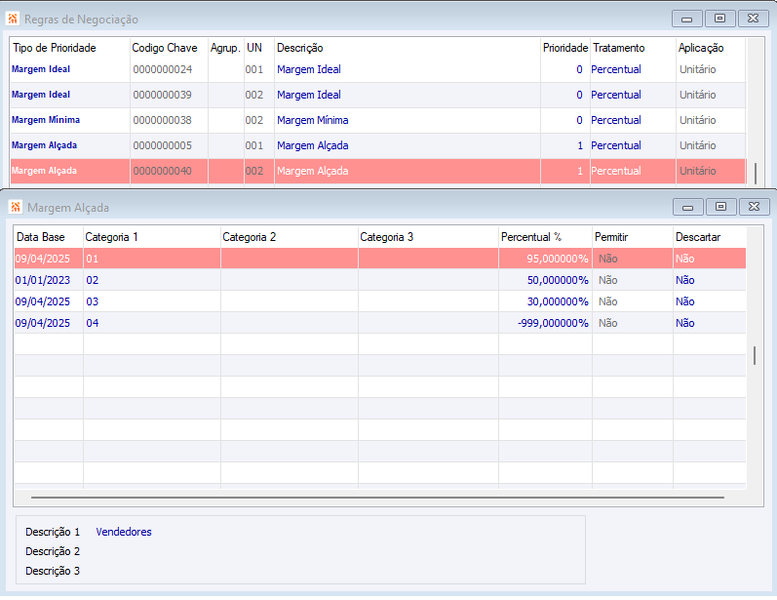The height and width of the screenshot is (600, 777).
Task: Select the Margem Mínima rule row
Action: (x=378, y=120)
